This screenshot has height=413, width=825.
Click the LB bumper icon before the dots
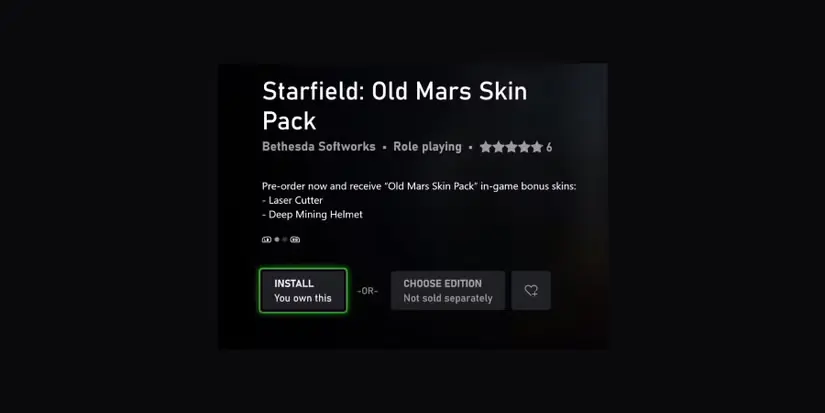point(266,239)
